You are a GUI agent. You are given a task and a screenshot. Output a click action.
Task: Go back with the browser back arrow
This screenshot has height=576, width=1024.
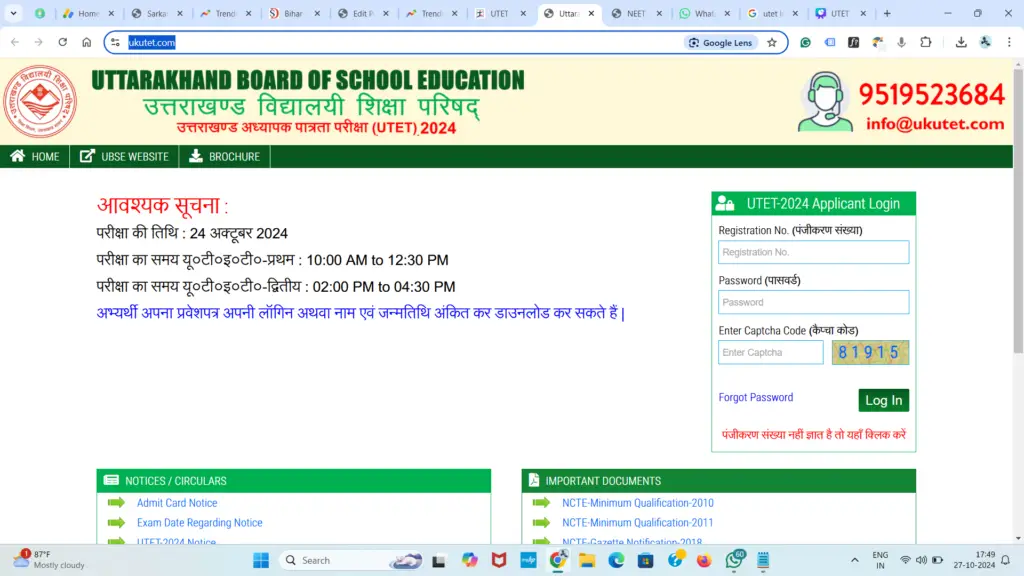click(x=15, y=42)
